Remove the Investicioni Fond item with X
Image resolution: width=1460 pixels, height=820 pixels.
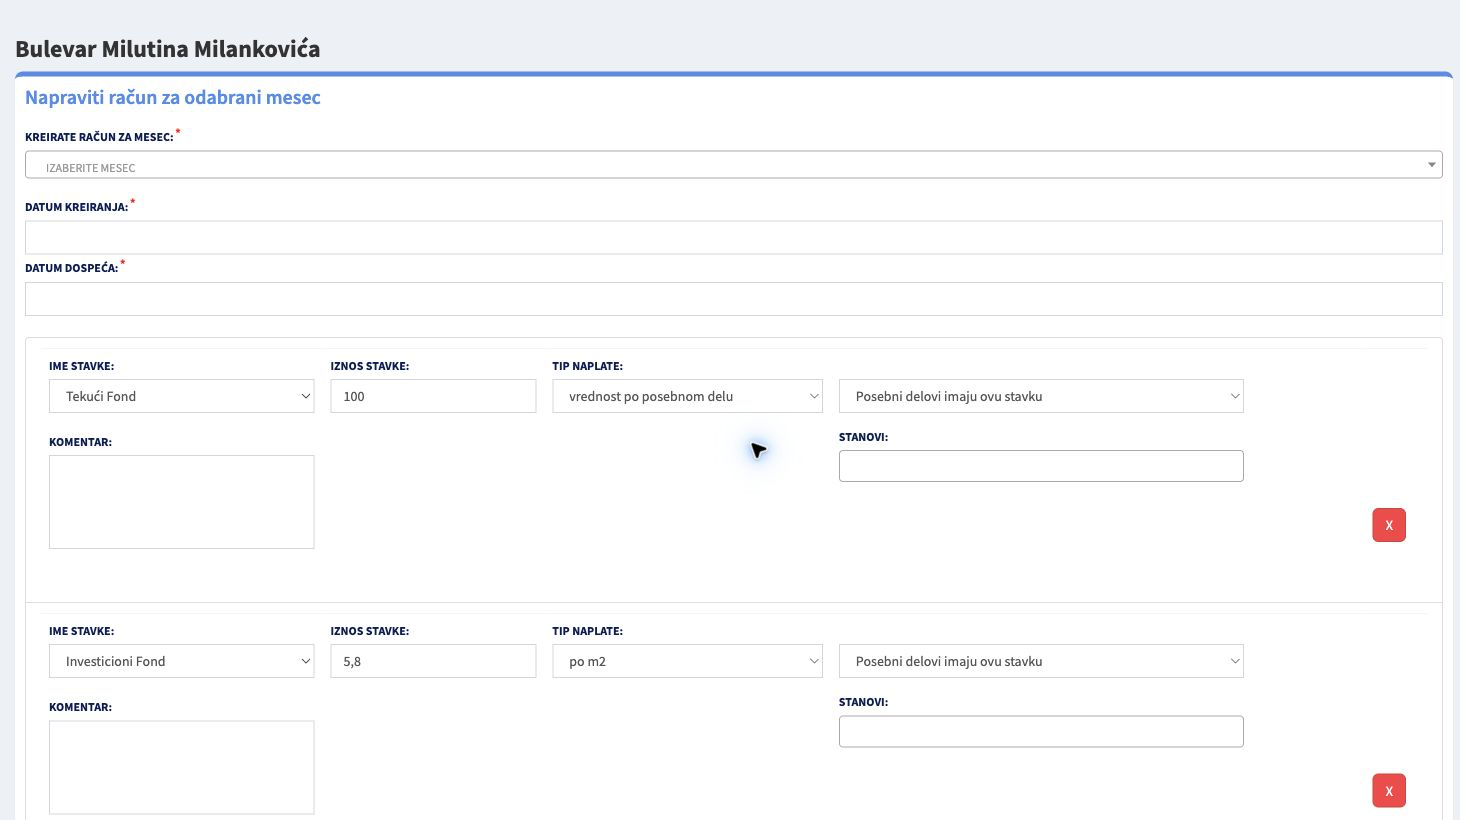pos(1389,791)
